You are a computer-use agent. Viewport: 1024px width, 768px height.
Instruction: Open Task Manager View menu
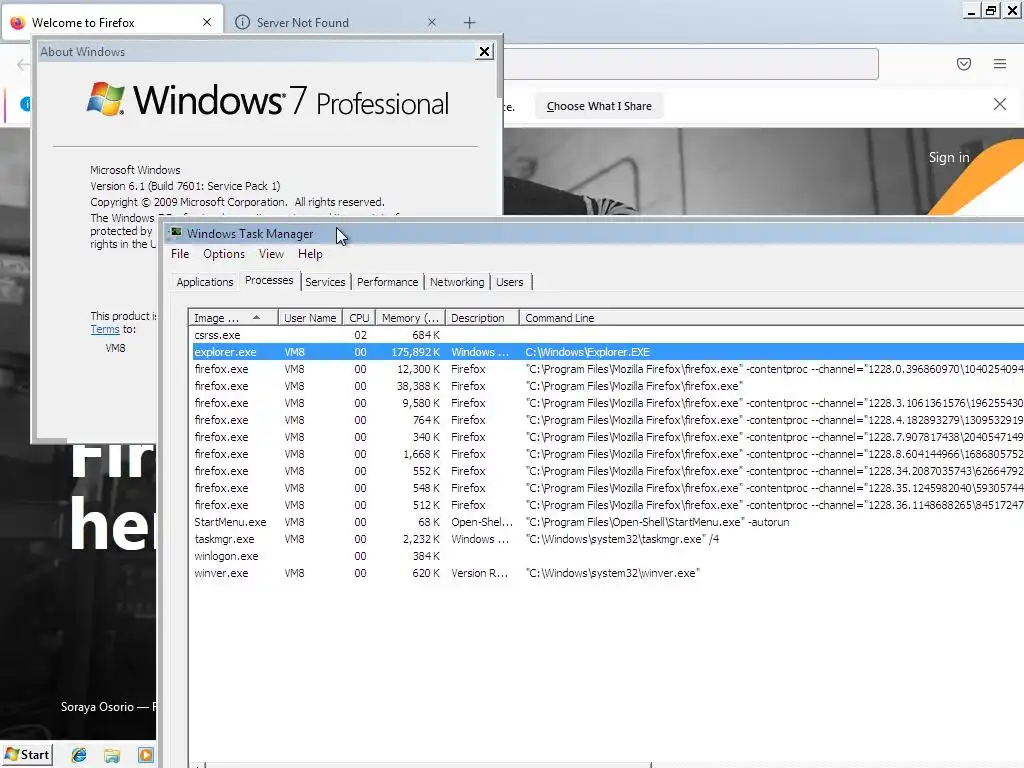271,254
